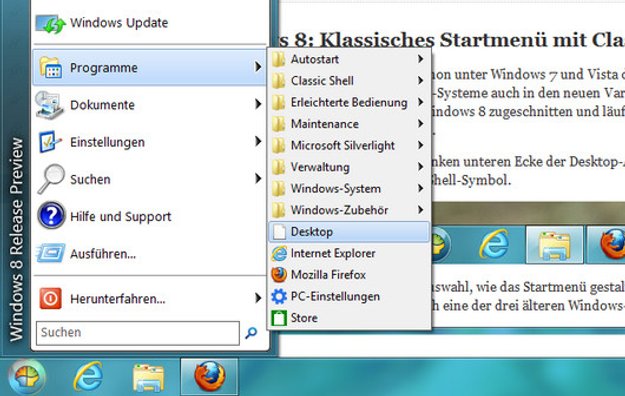
Task: Click the Microsoft Silverlight folder icon
Action: point(279,145)
